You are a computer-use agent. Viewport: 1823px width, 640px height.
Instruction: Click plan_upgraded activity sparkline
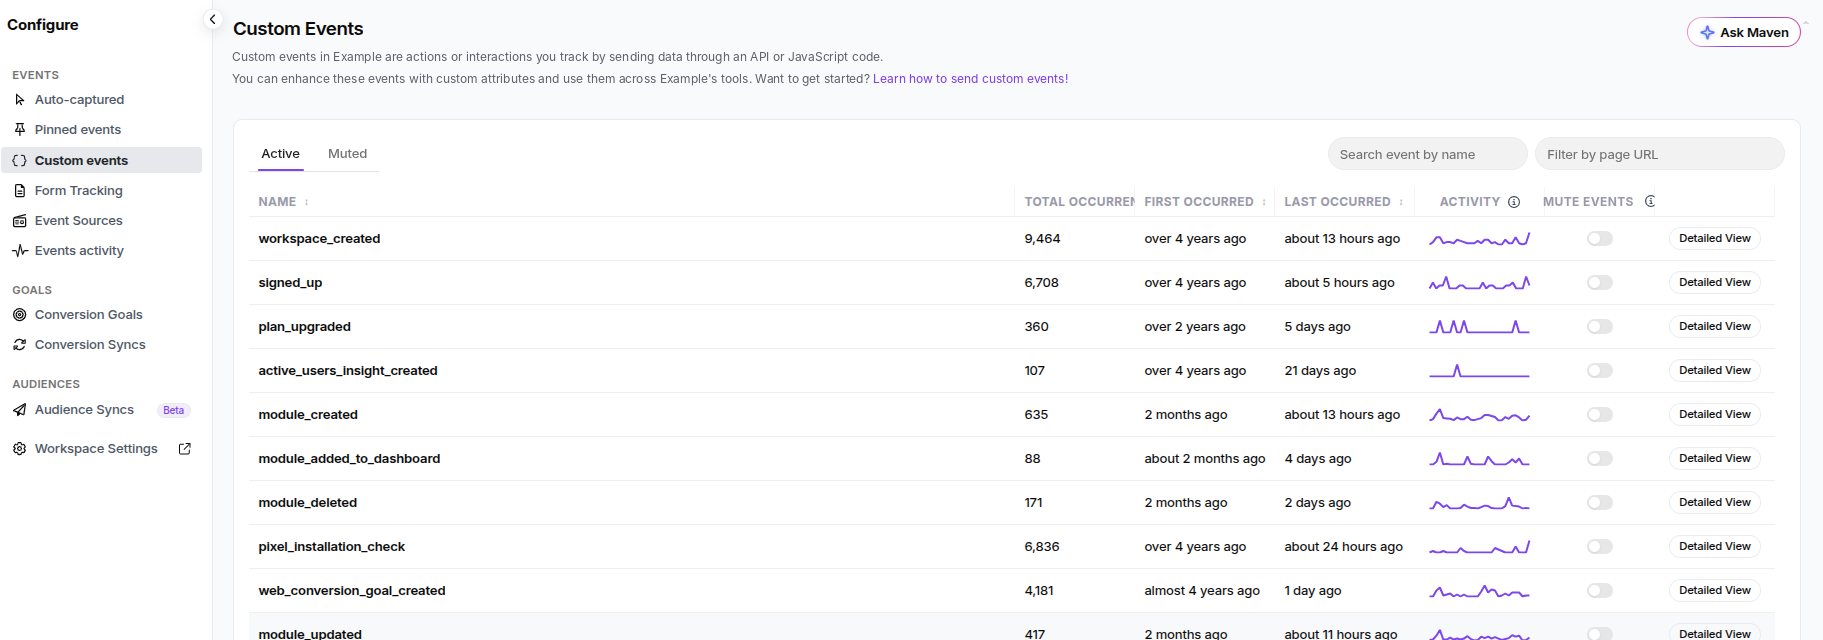(1480, 327)
